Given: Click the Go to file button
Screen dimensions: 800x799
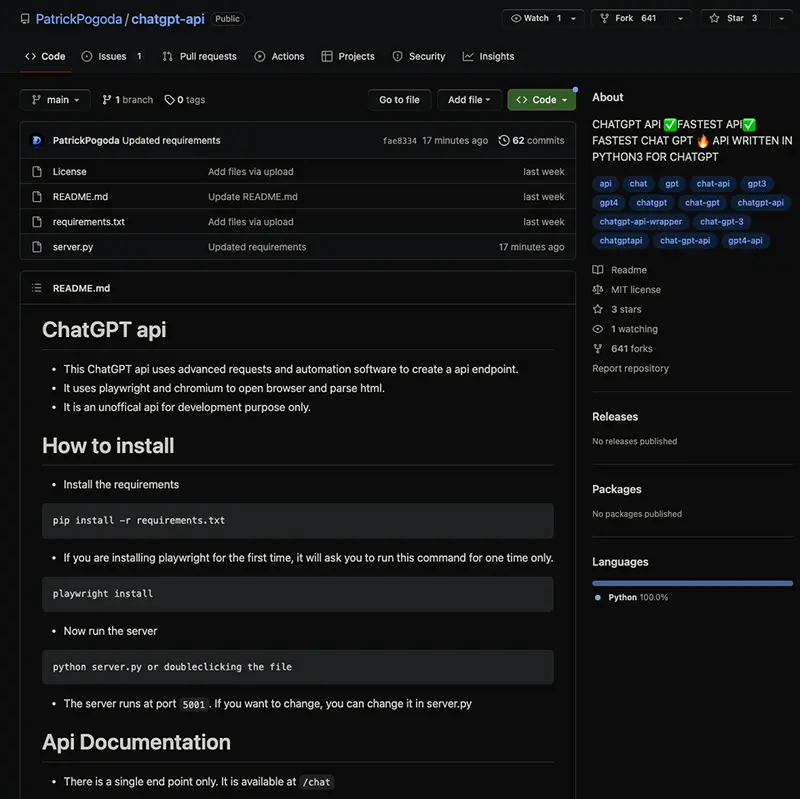Looking at the screenshot, I should point(399,100).
